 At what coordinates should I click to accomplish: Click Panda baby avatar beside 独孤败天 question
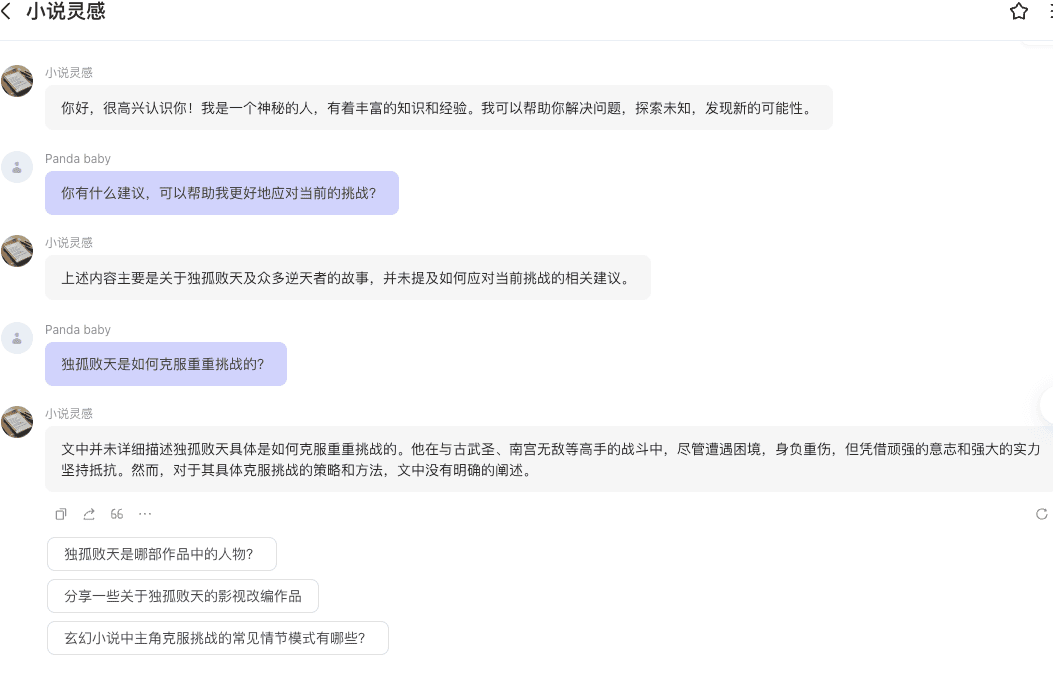tap(17, 338)
